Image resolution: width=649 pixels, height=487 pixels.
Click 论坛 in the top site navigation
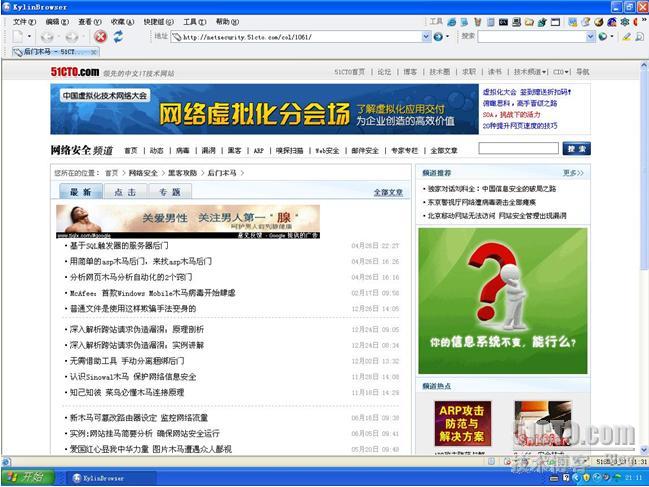[x=384, y=72]
